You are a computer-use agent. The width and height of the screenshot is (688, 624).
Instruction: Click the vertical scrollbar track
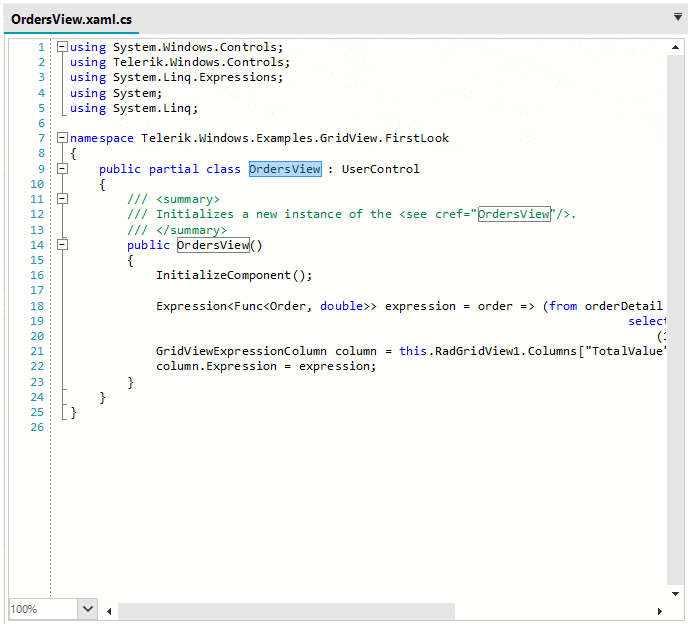[x=675, y=320]
